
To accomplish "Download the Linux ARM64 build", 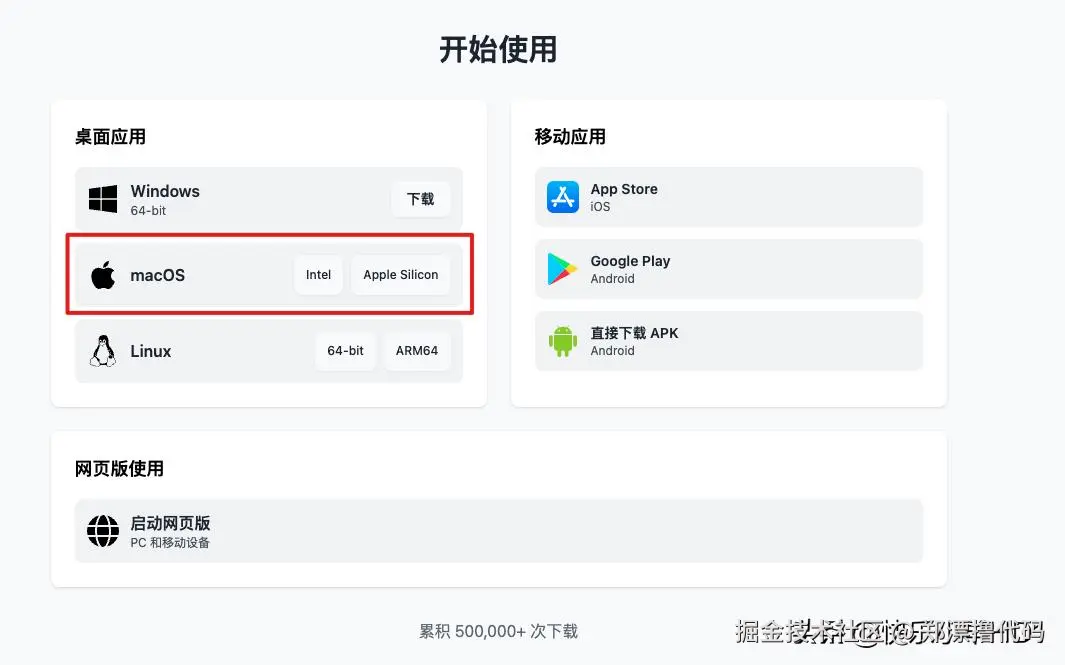I will [x=417, y=351].
